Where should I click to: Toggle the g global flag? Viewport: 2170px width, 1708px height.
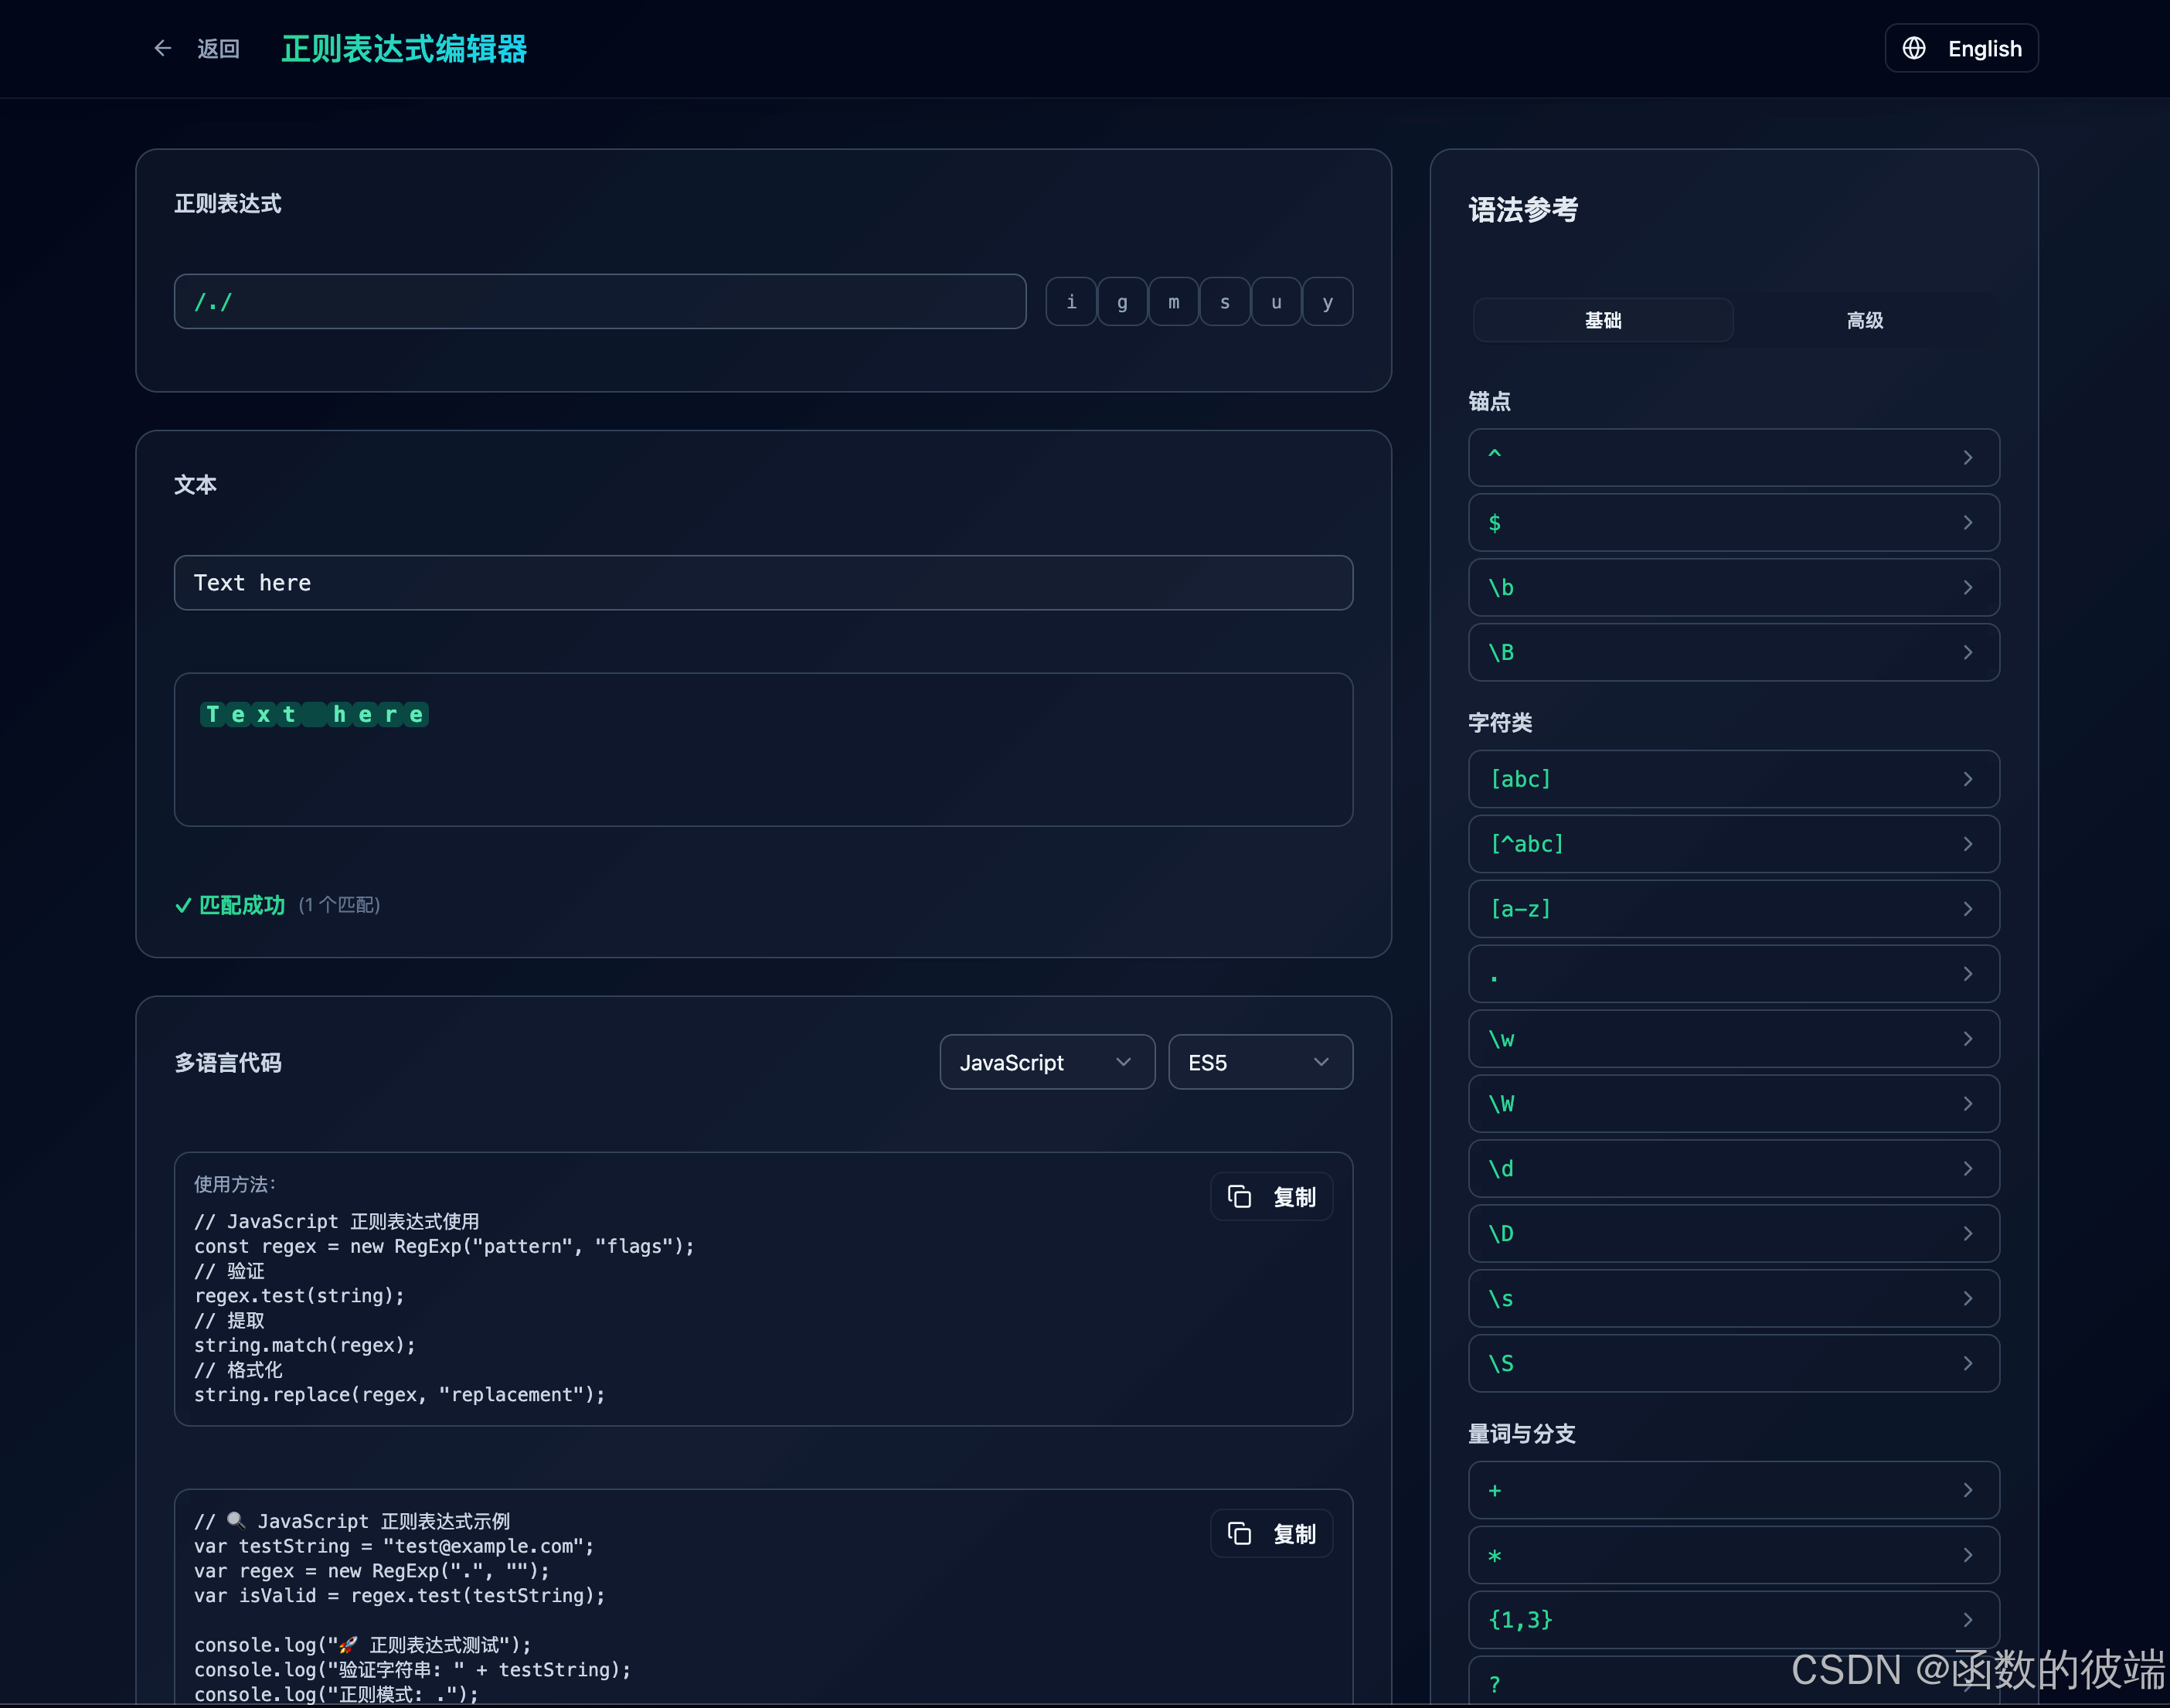point(1122,302)
